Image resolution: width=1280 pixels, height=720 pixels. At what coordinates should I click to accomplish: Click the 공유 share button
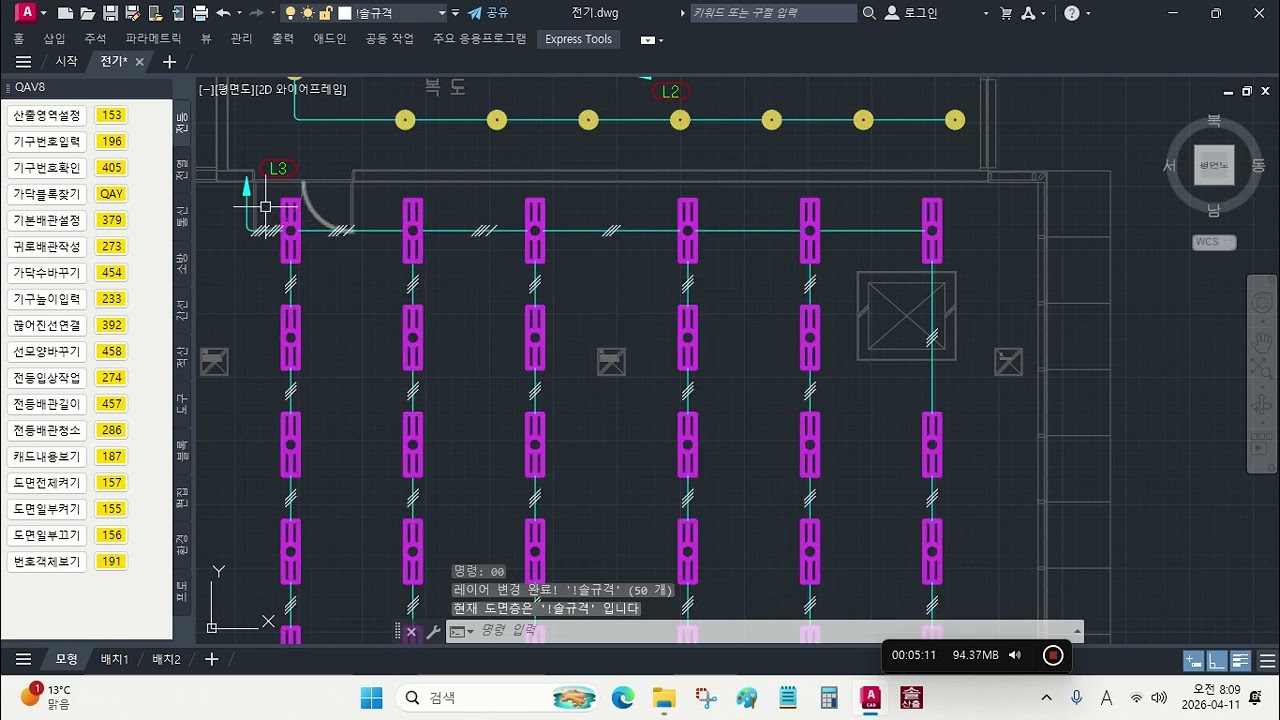coord(488,13)
